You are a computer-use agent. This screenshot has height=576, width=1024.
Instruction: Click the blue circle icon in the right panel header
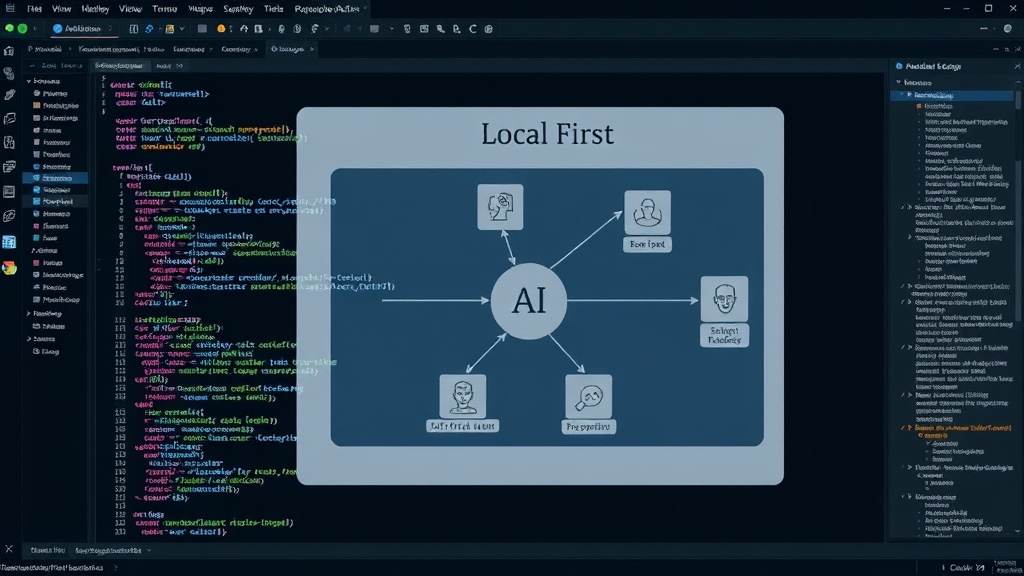coord(899,66)
